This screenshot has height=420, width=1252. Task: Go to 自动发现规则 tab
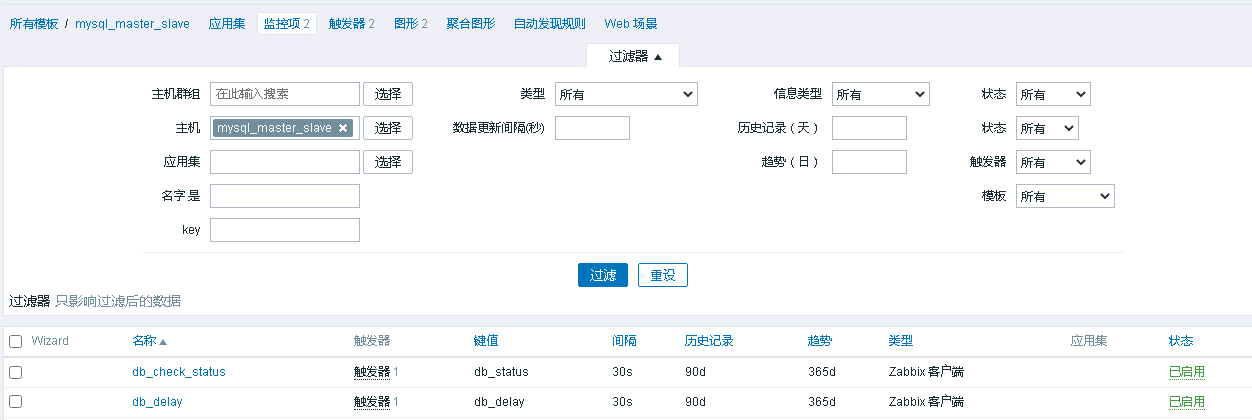pyautogui.click(x=549, y=23)
